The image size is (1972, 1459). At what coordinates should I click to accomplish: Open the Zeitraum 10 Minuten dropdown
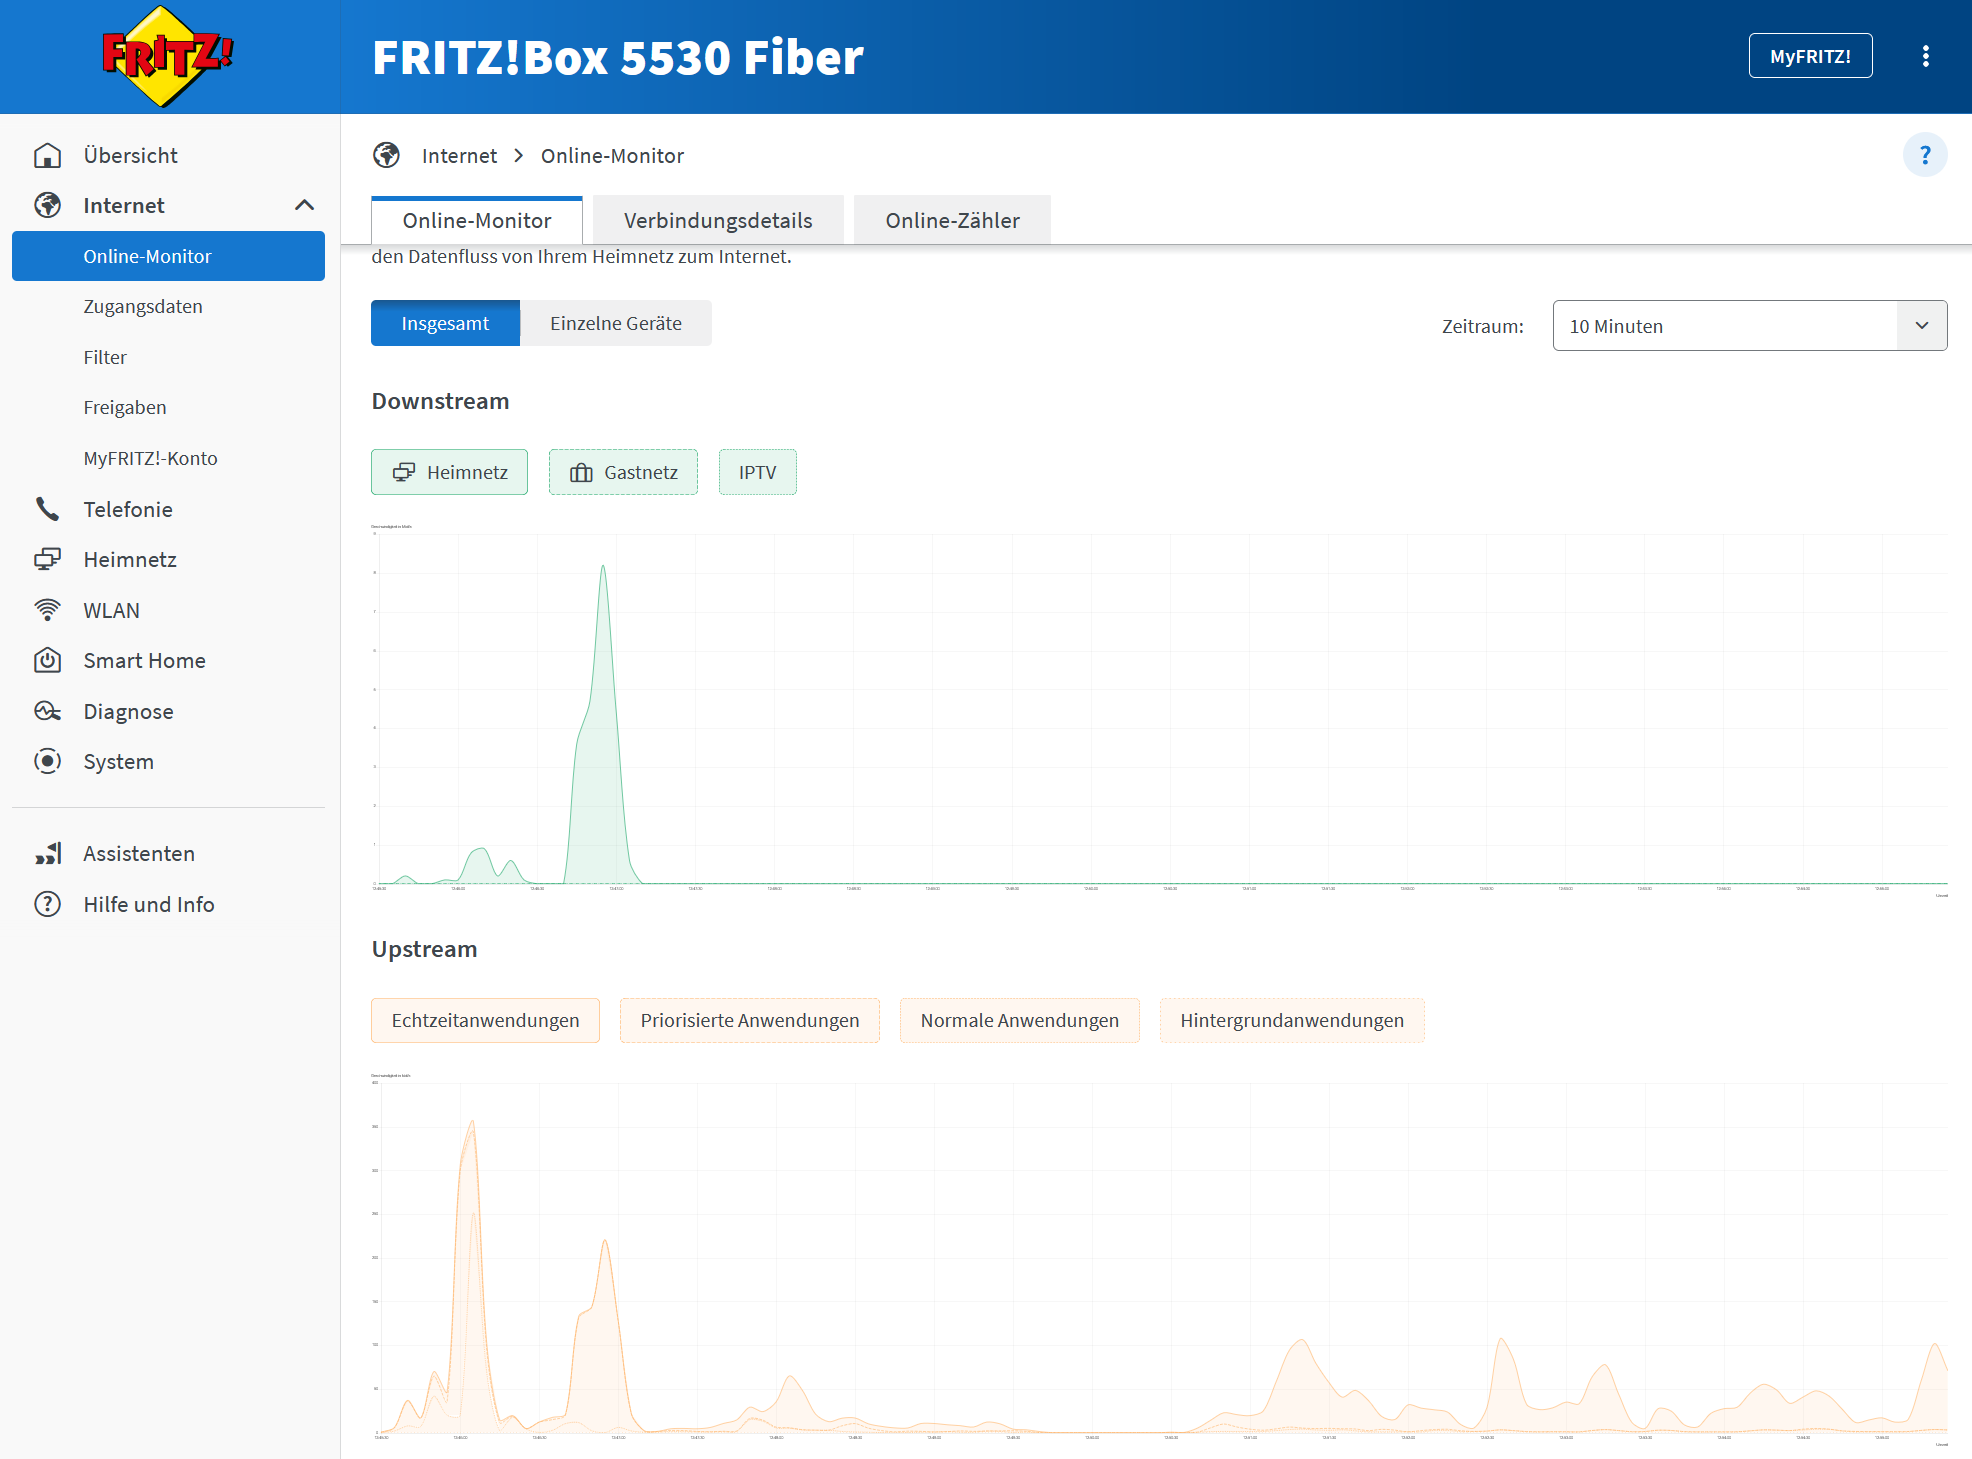coord(1749,326)
